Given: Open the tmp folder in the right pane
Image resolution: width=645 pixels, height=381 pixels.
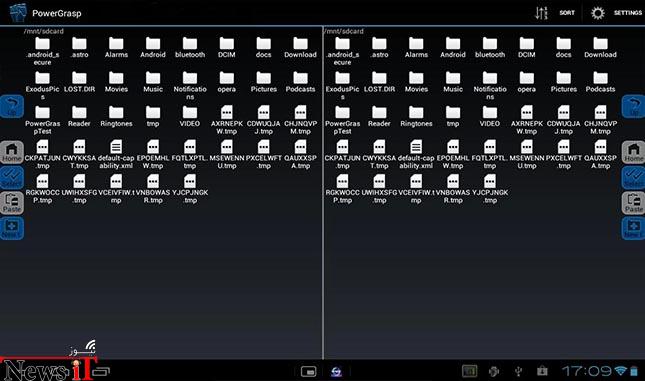Looking at the screenshot, I should pos(453,117).
